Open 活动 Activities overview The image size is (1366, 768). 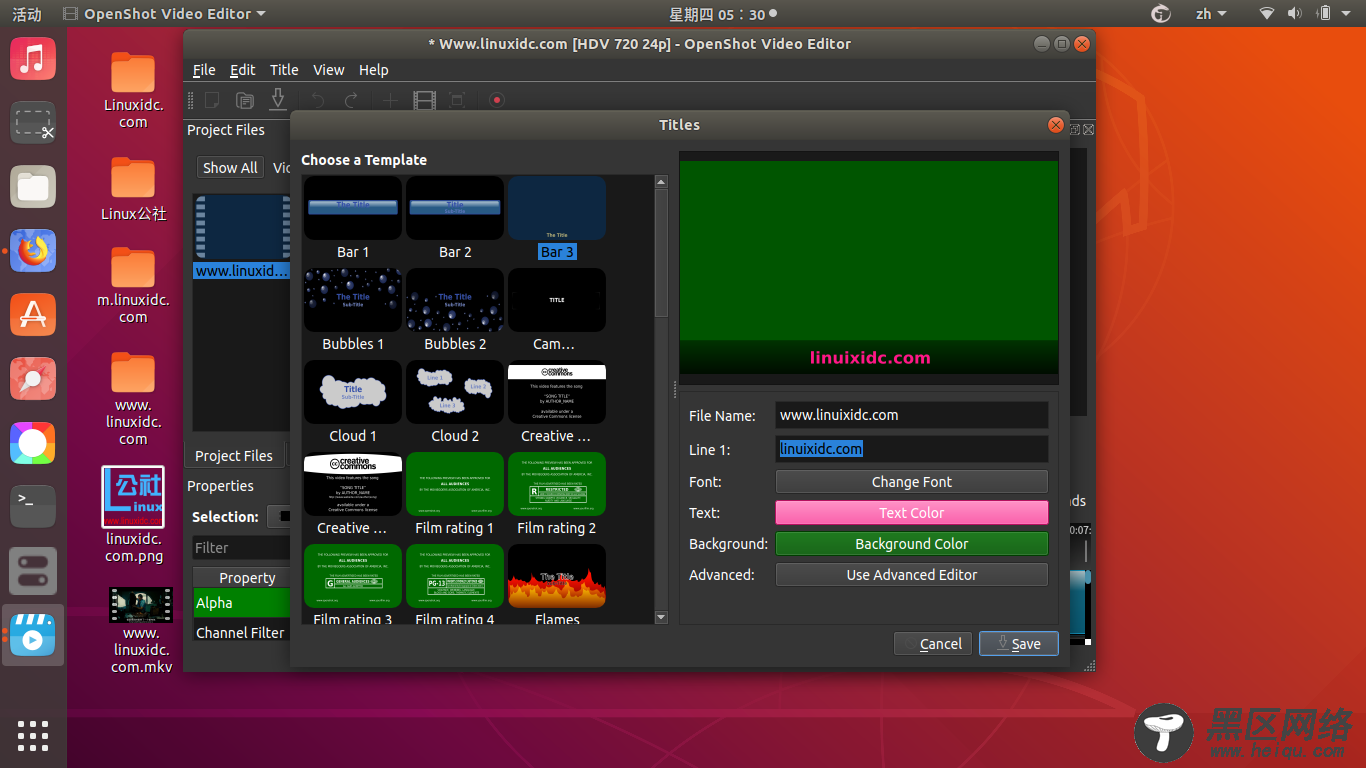pyautogui.click(x=27, y=14)
